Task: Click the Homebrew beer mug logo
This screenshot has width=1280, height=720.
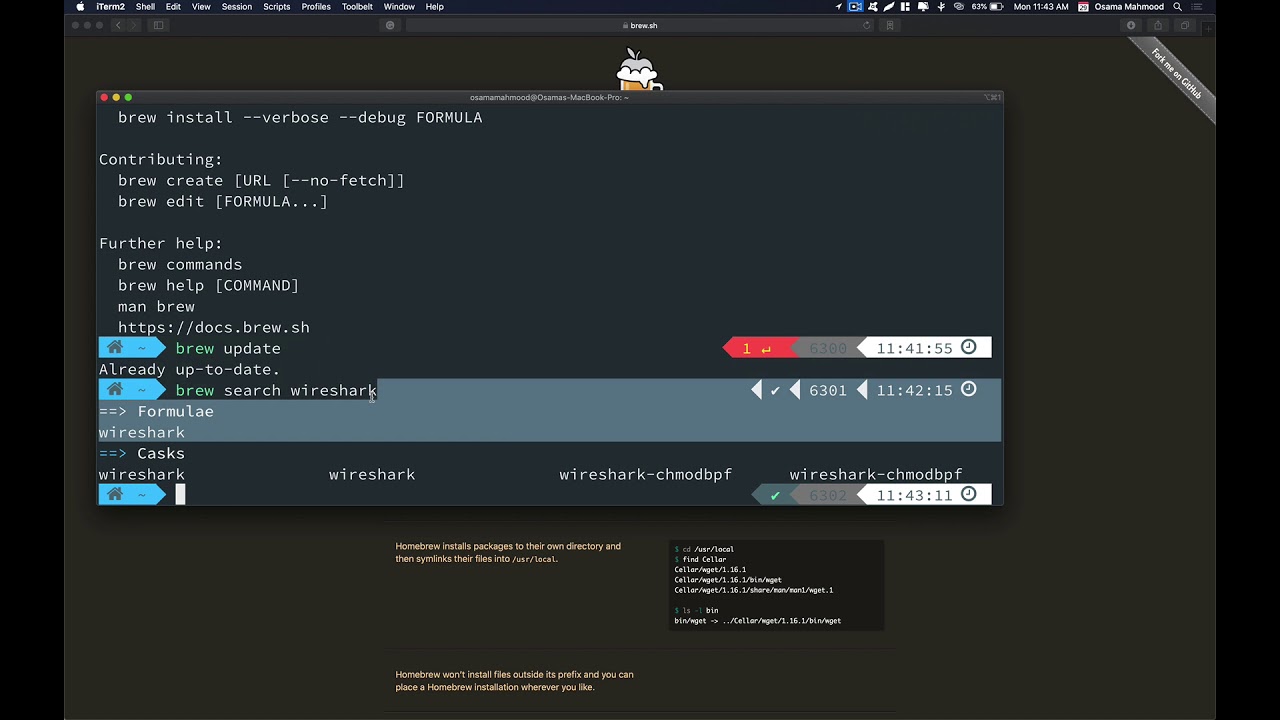Action: click(x=639, y=70)
